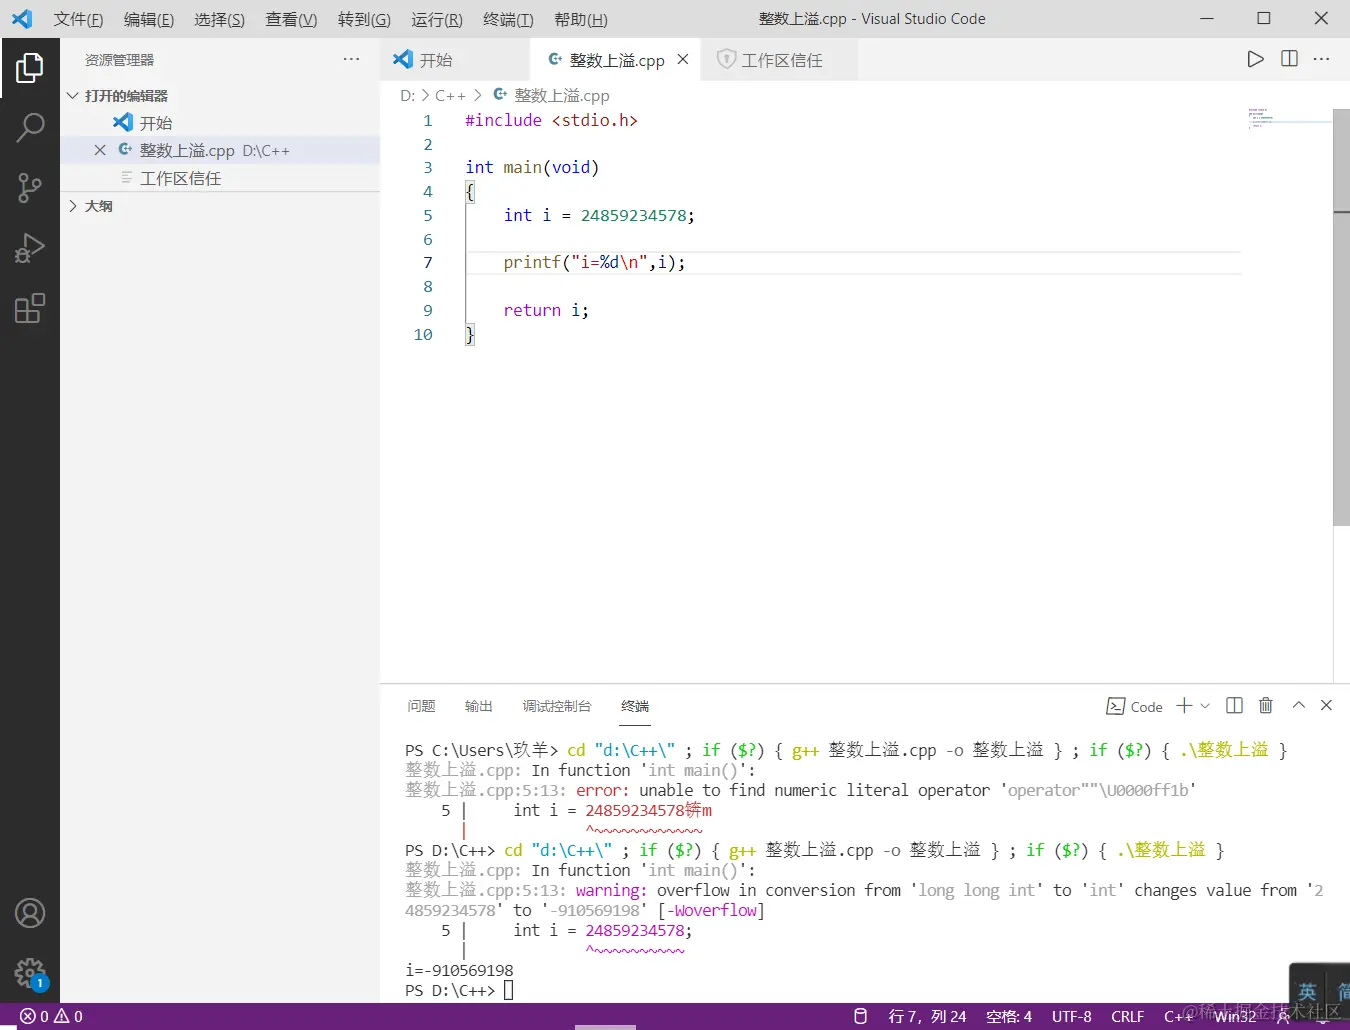Image resolution: width=1350 pixels, height=1030 pixels.
Task: Click the D: breadcrumb segment
Action: click(407, 95)
